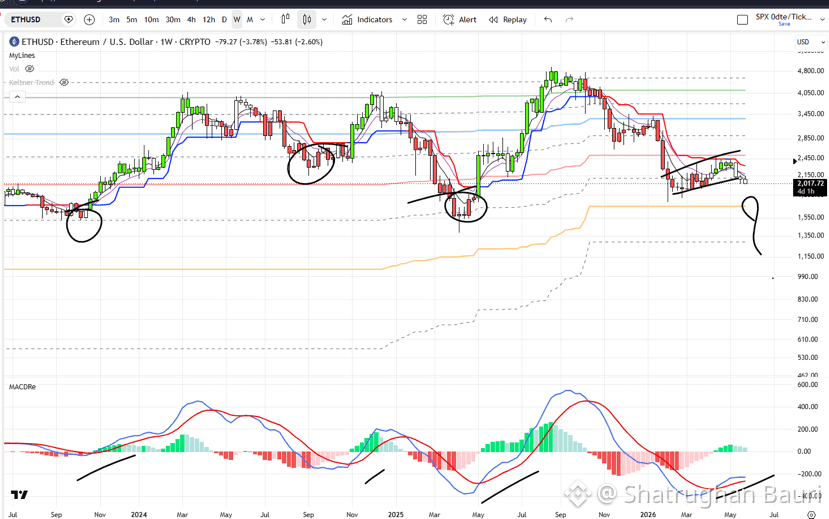
Task: Open the indicator templates grid icon
Action: pyautogui.click(x=422, y=20)
